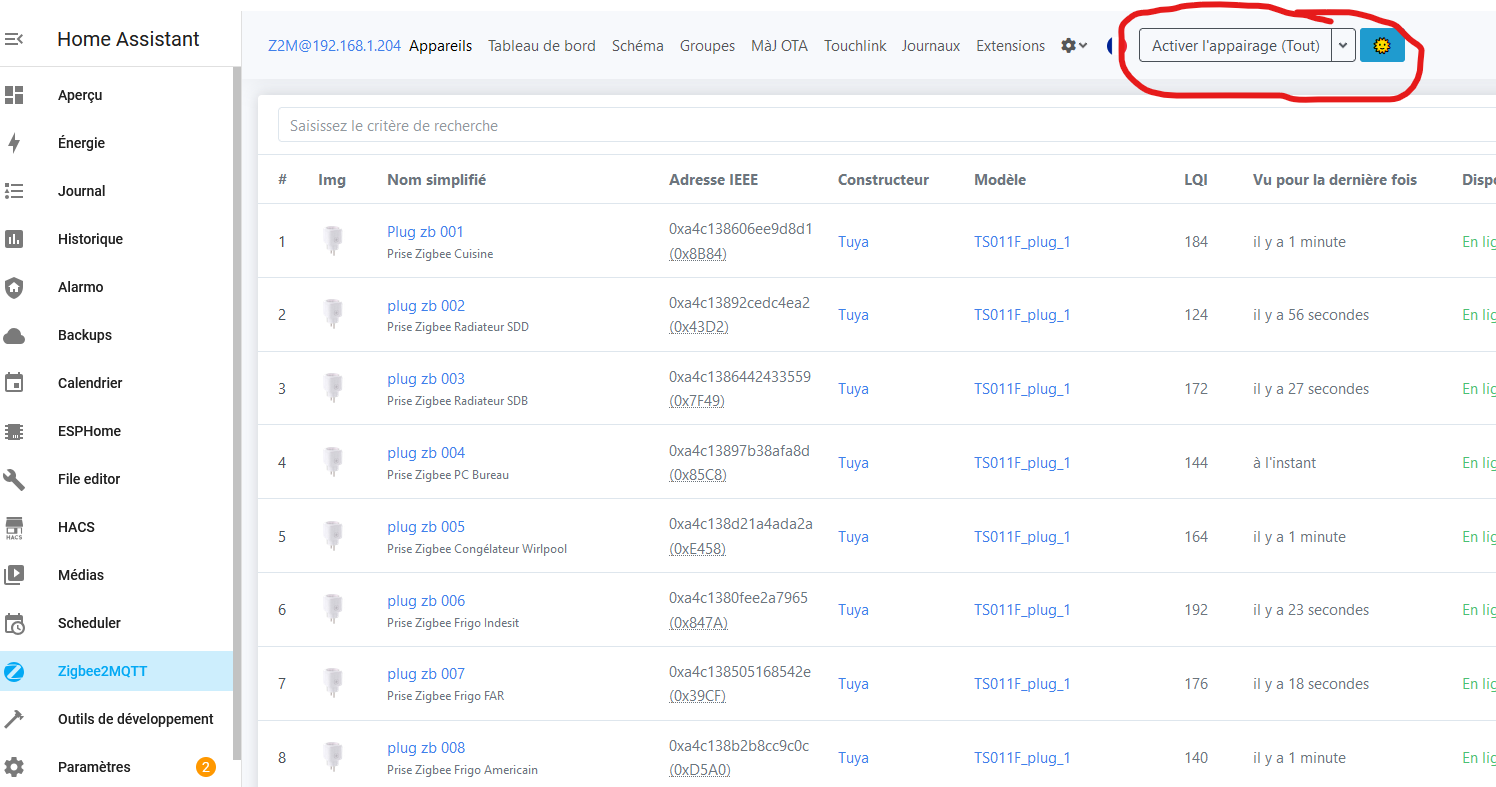Open the Touchlink tab
The image size is (1496, 787).
855,46
